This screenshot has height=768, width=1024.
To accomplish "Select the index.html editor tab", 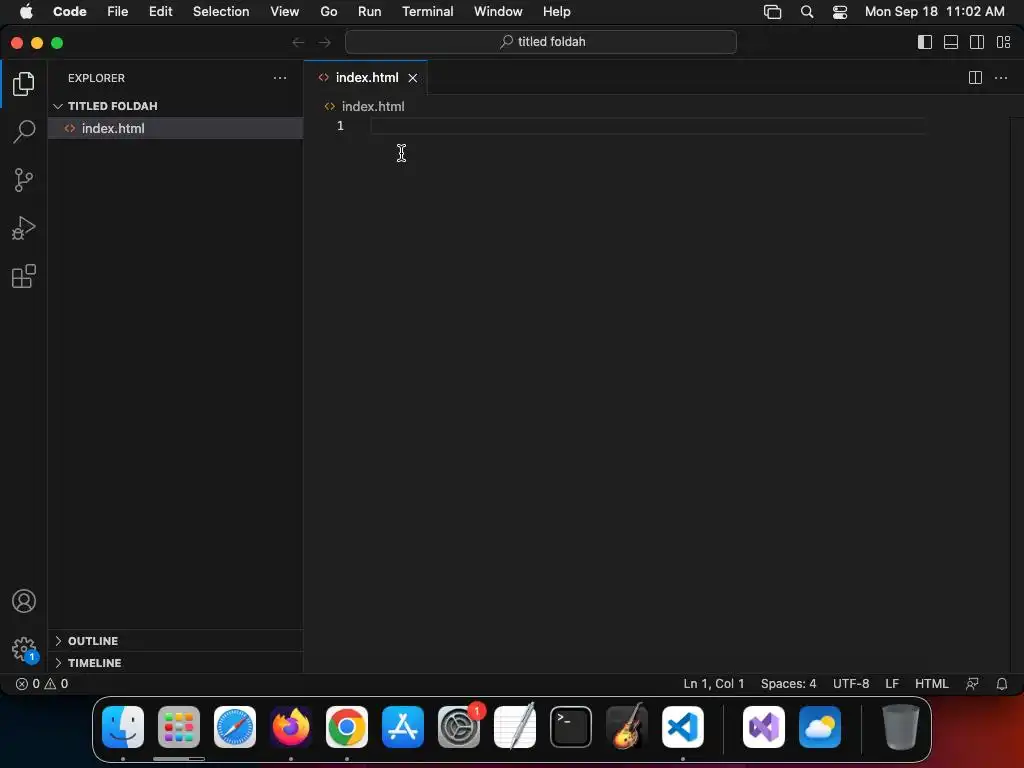I will coord(366,78).
